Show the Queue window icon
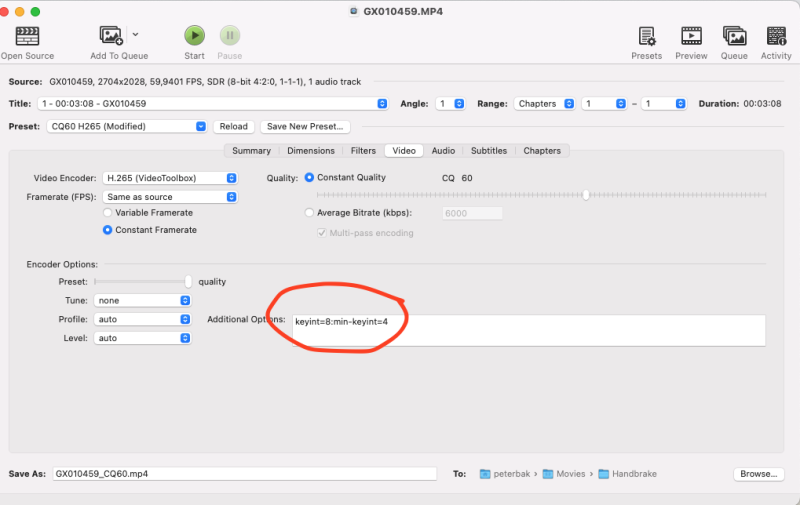Screen dimensions: 800x505 (x=734, y=36)
